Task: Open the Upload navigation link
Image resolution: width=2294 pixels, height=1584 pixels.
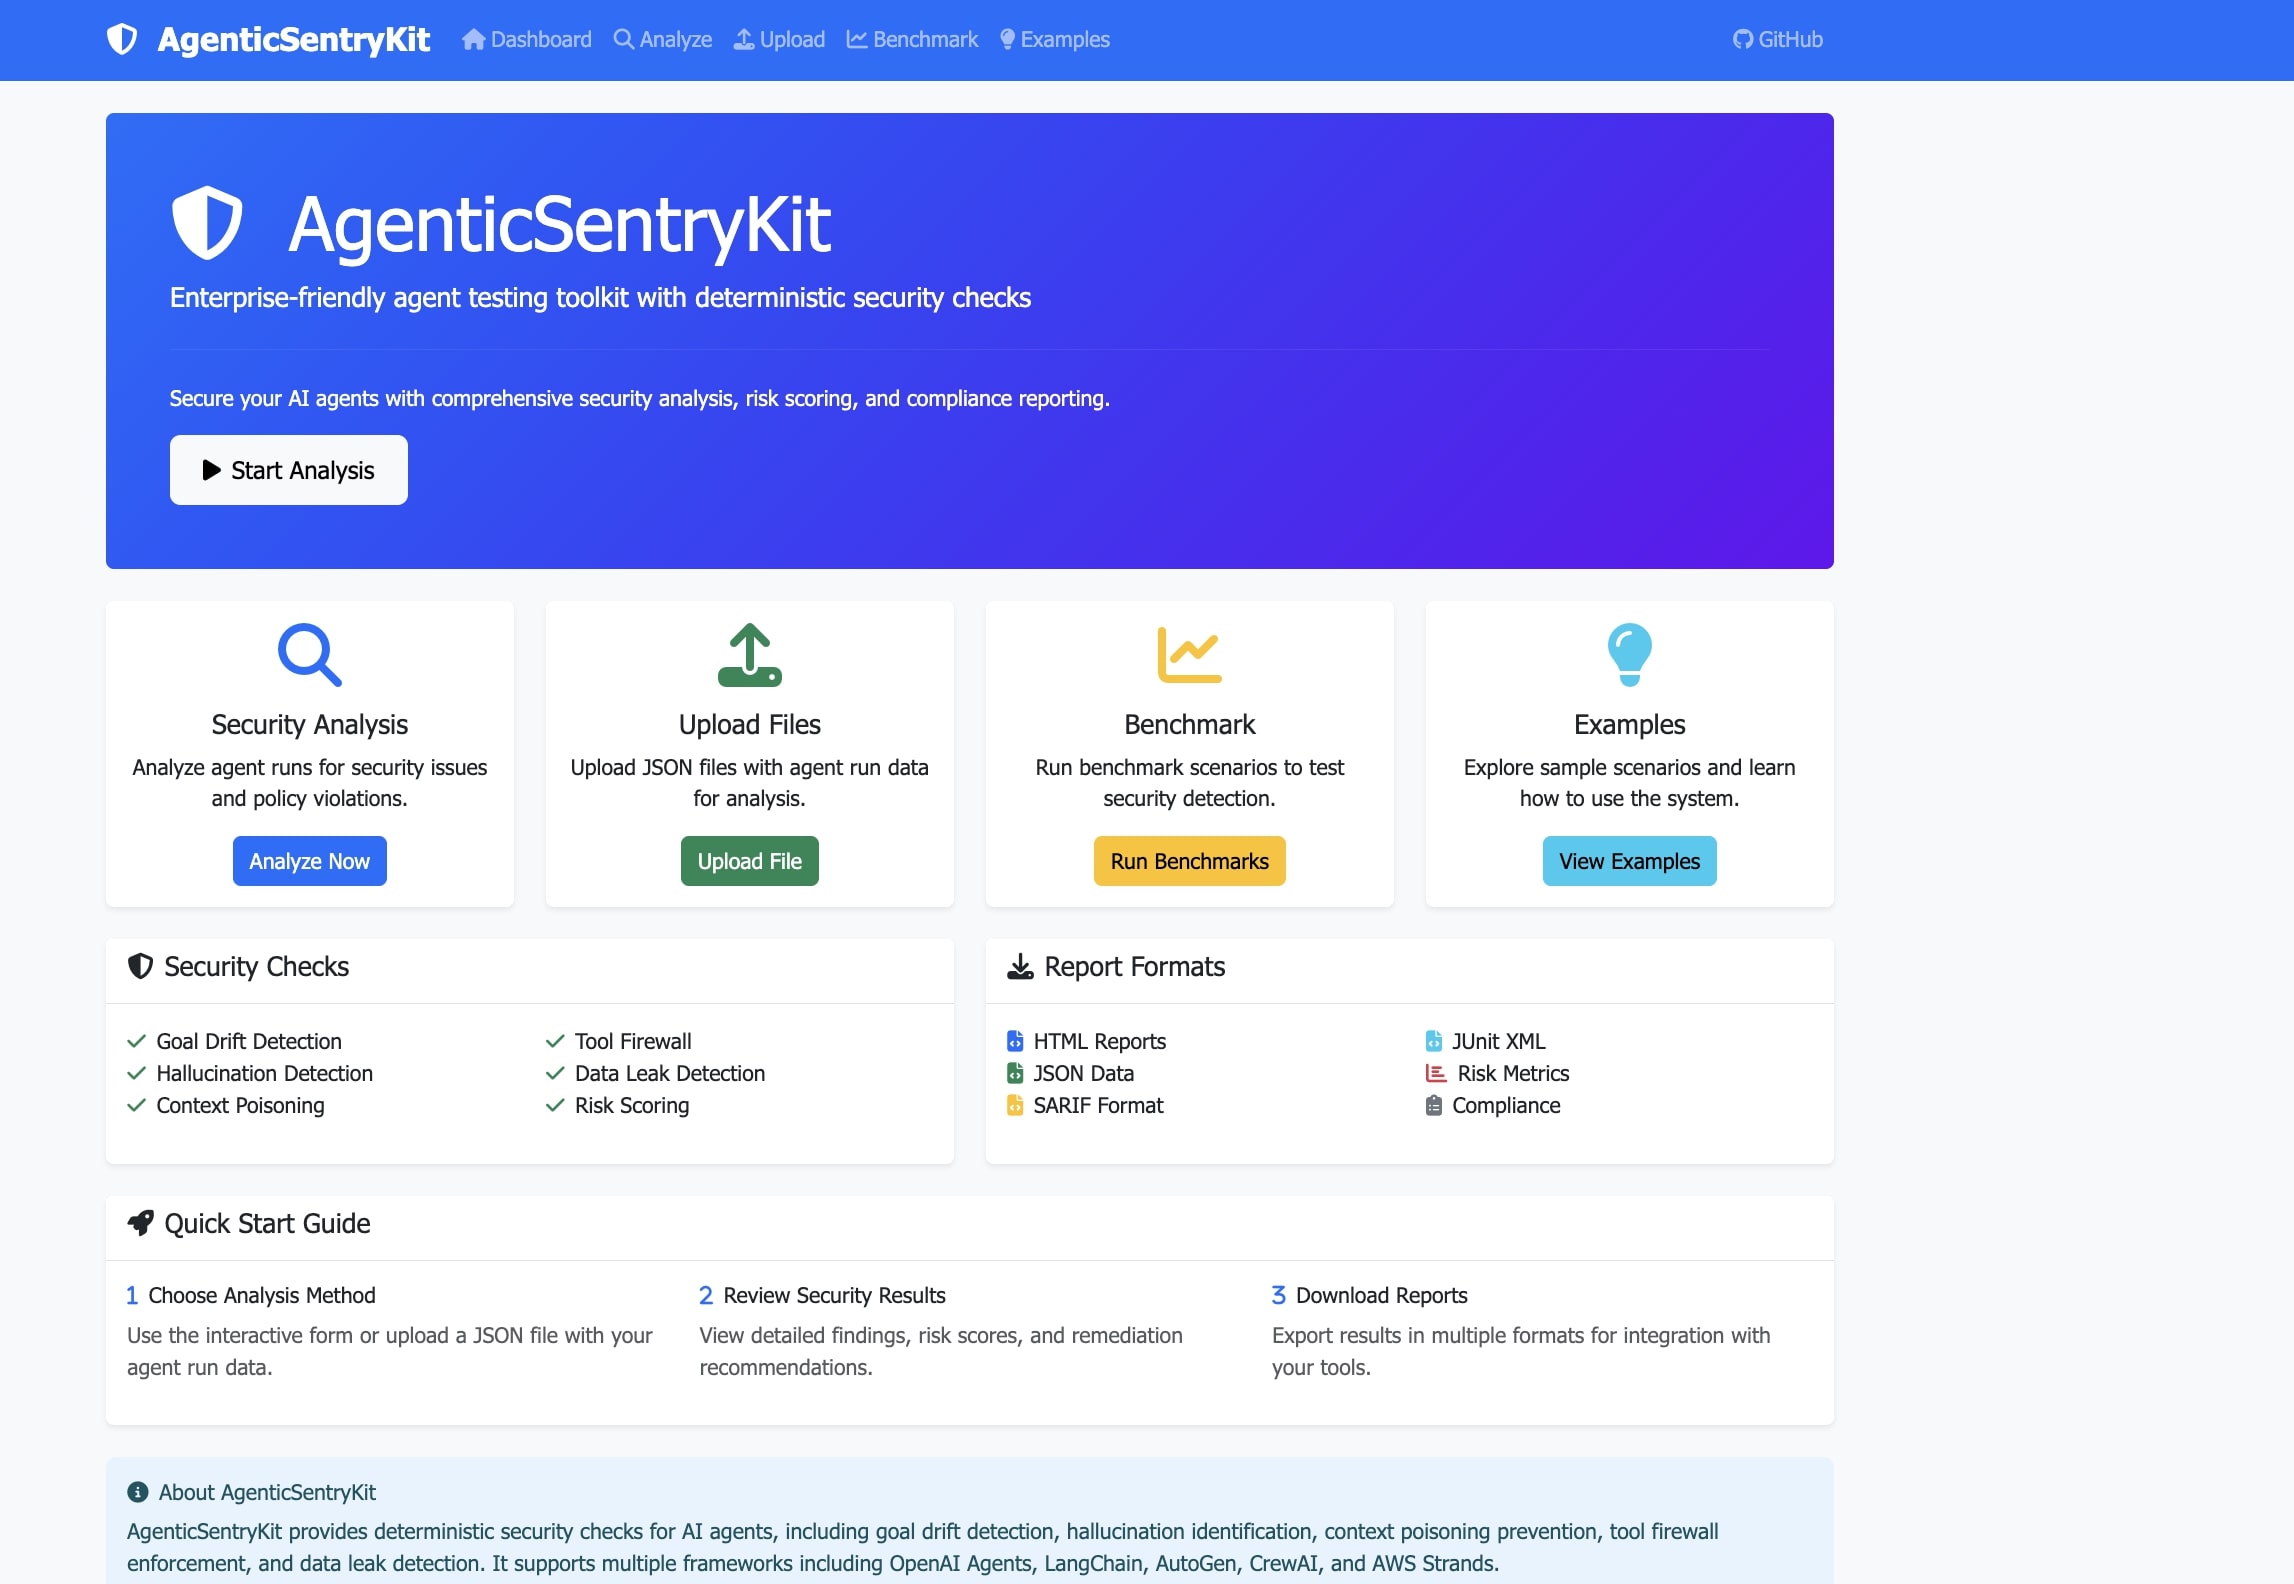Action: coord(780,39)
